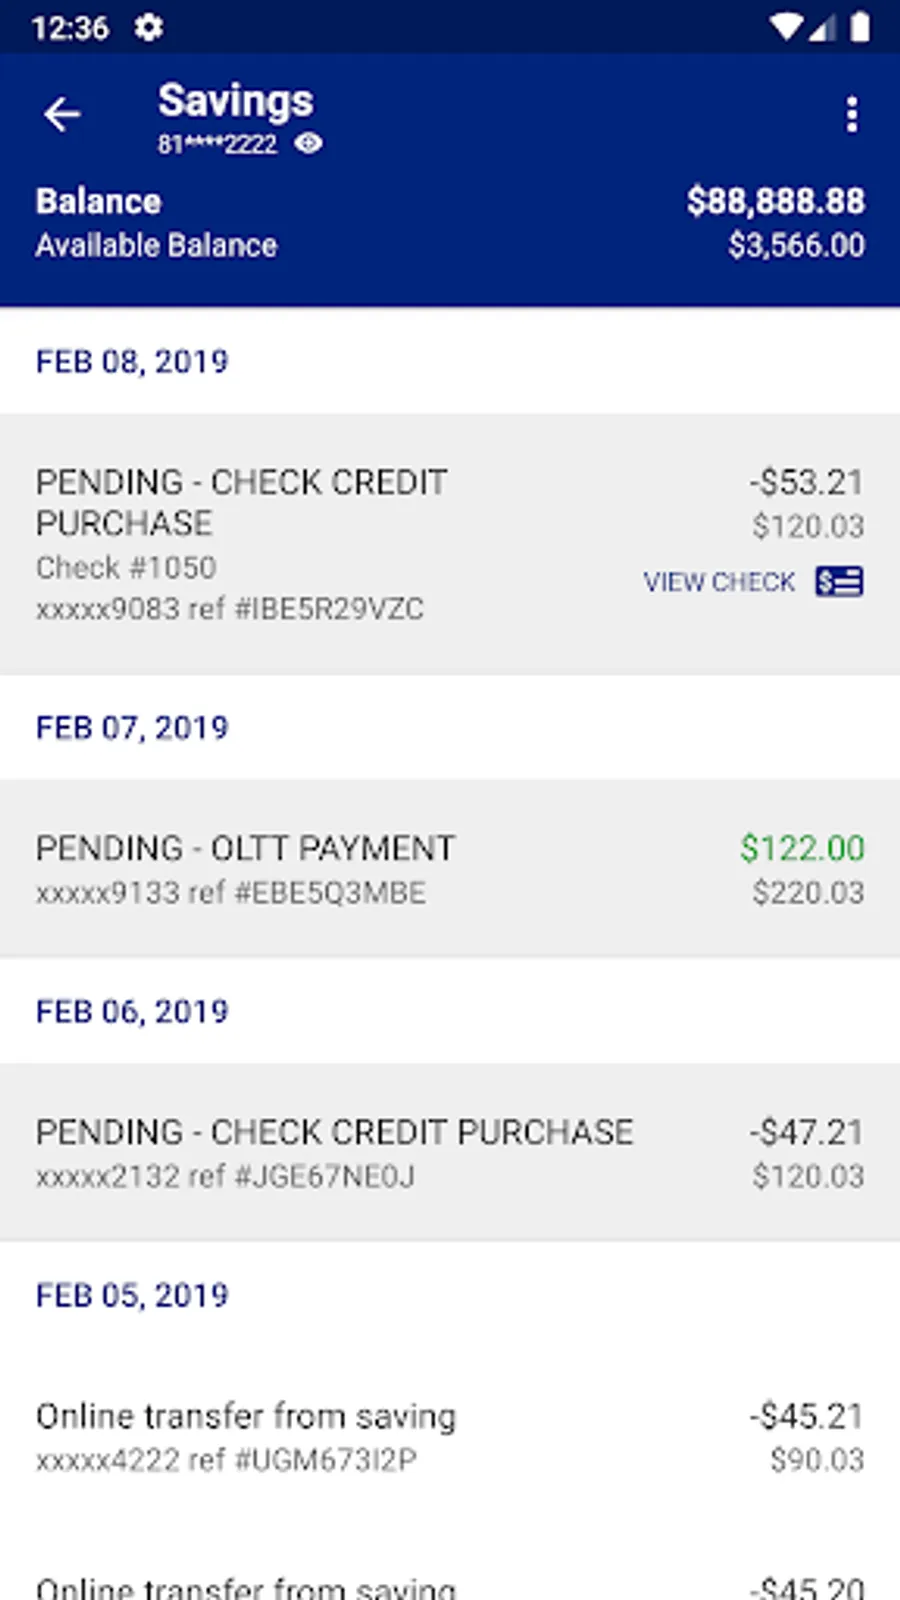The width and height of the screenshot is (900, 1600).
Task: Open settings gear in status bar
Action: [x=149, y=27]
